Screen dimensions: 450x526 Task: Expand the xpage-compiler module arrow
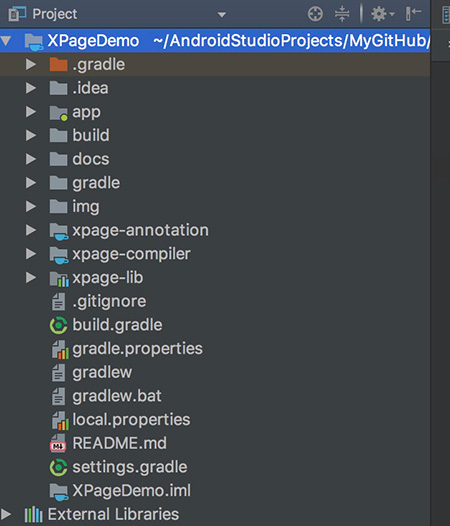tap(31, 254)
